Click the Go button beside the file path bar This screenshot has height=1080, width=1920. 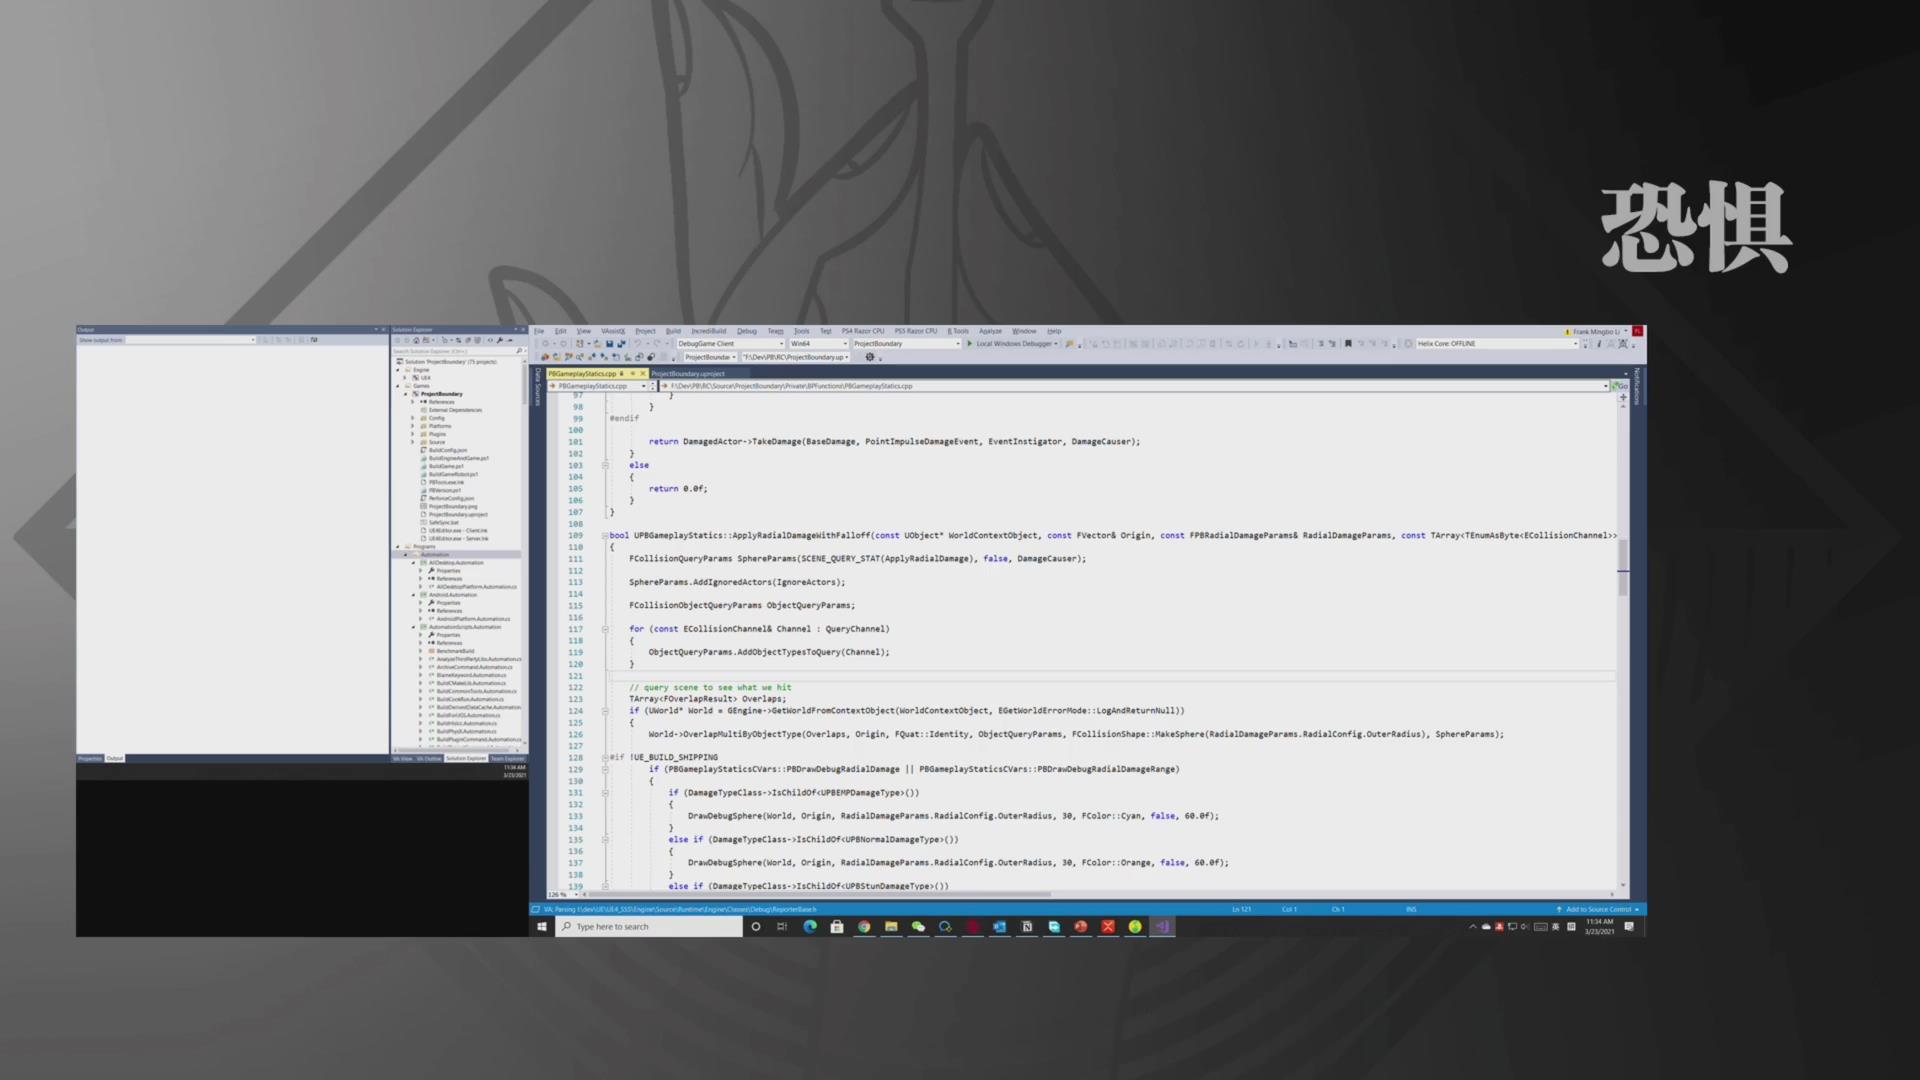click(x=1619, y=386)
